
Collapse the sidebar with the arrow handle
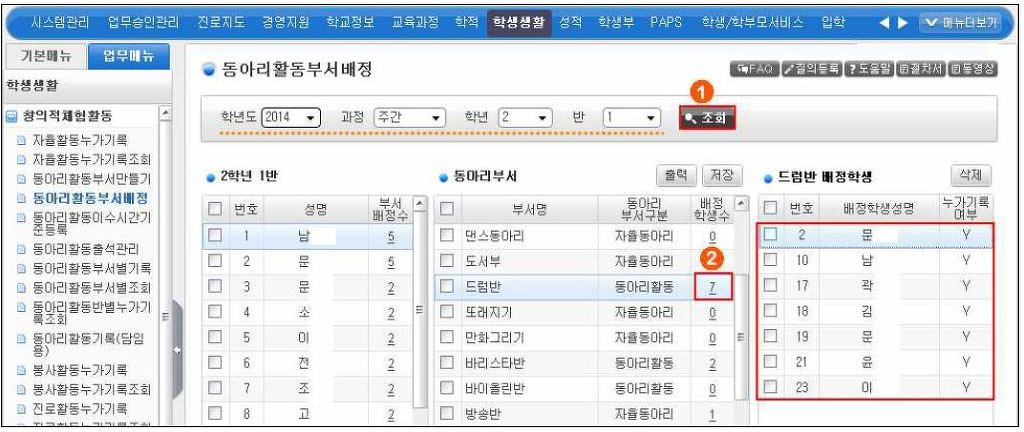coord(176,350)
